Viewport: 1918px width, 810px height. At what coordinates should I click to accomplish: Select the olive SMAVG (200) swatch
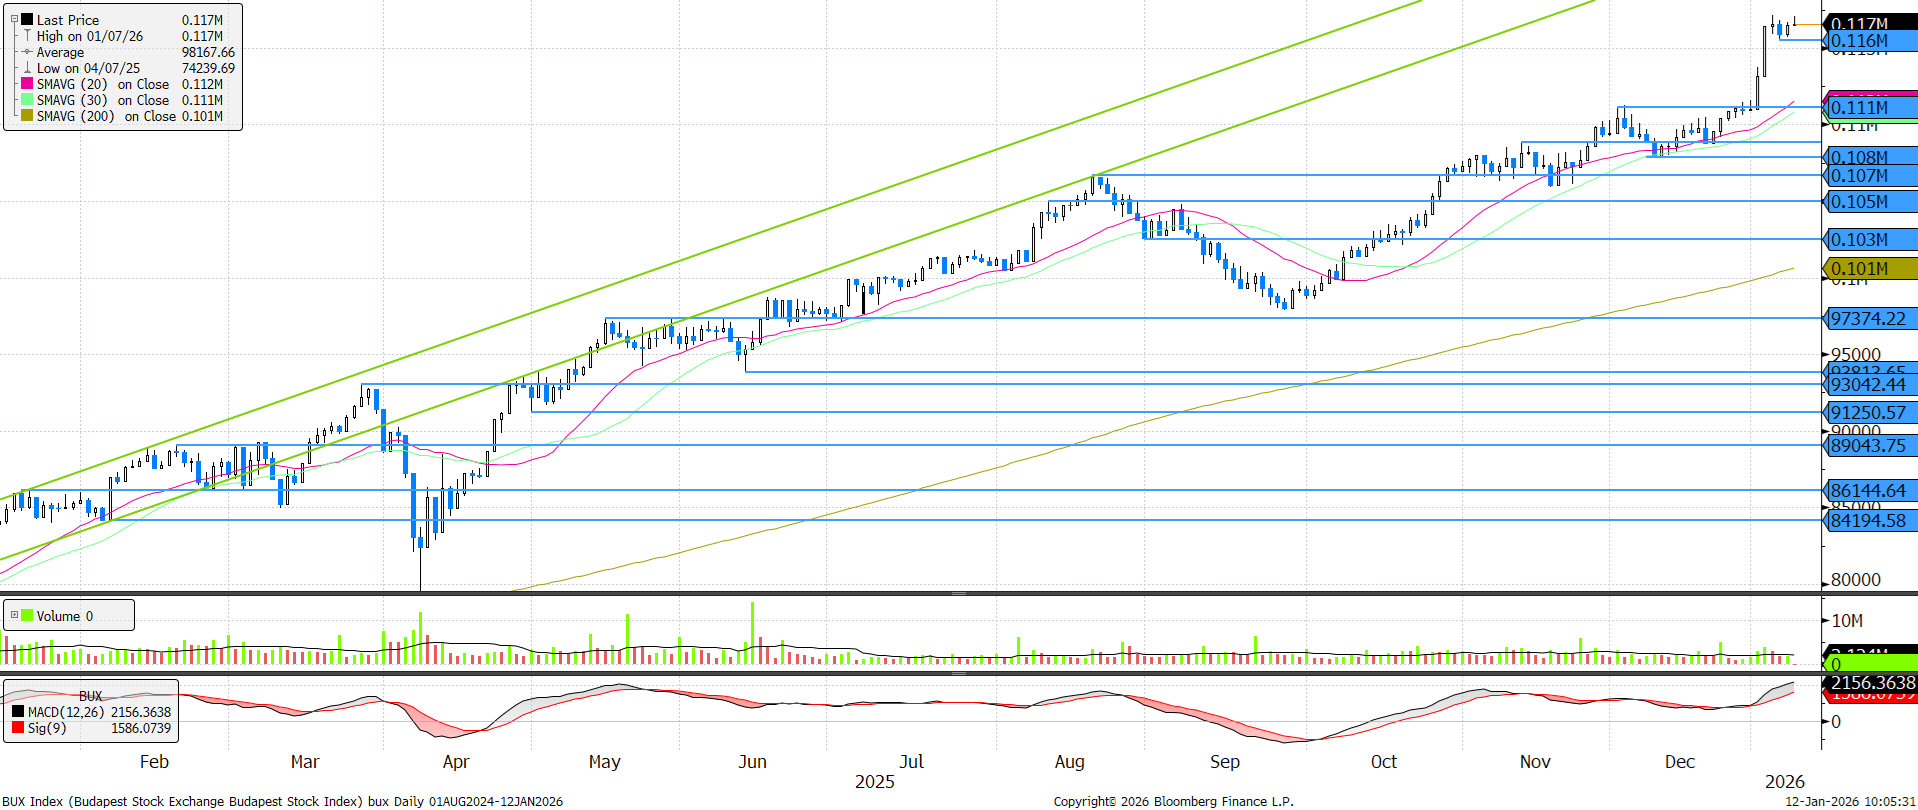tap(27, 116)
